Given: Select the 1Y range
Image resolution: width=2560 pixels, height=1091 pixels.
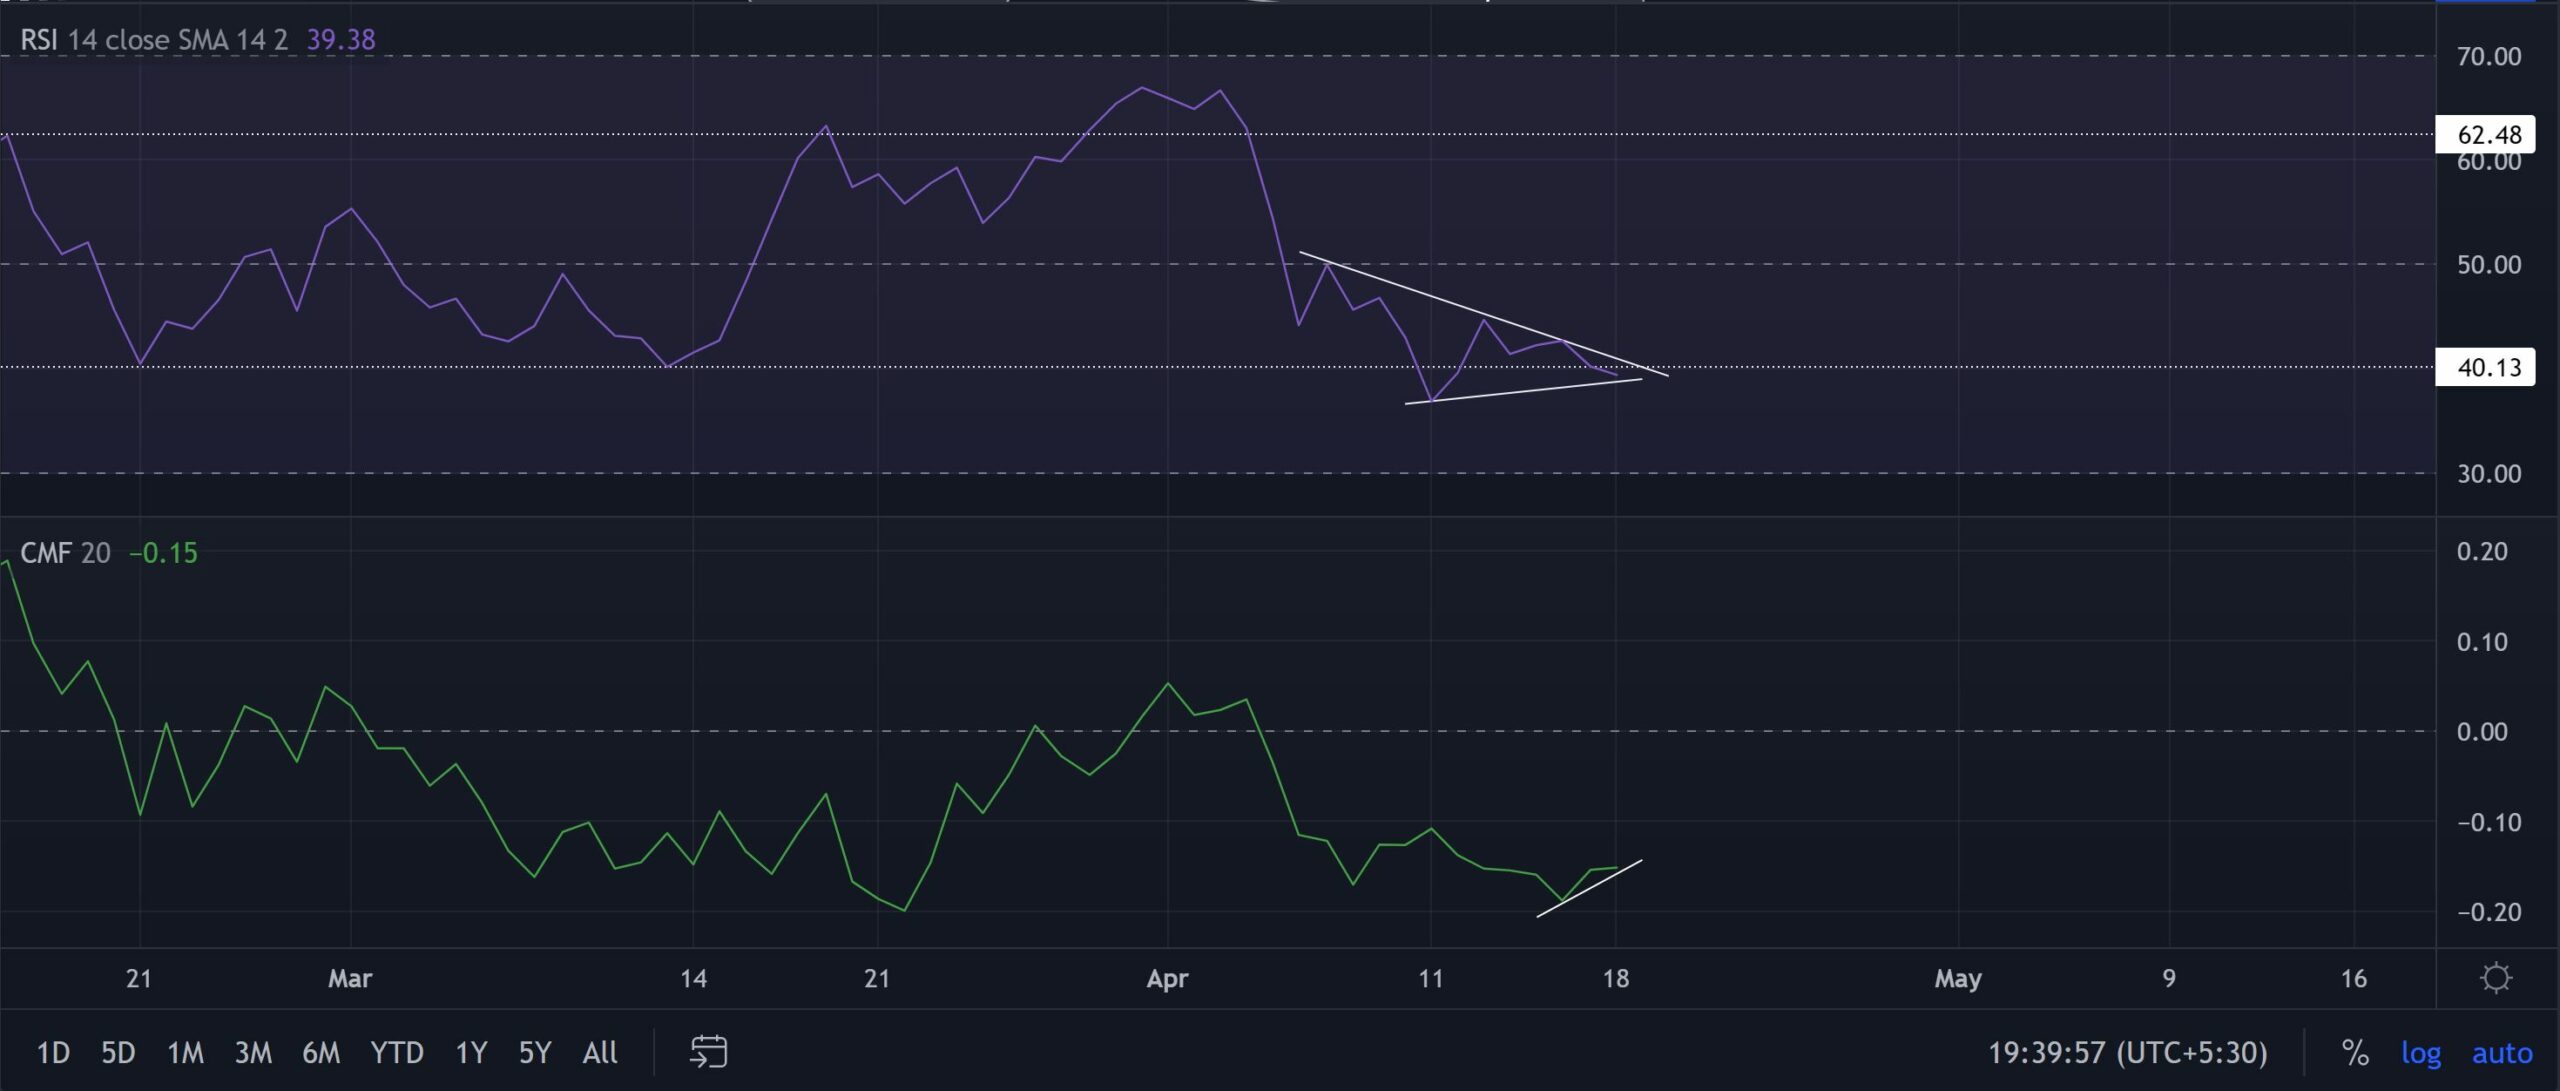Looking at the screenshot, I should coord(470,1053).
